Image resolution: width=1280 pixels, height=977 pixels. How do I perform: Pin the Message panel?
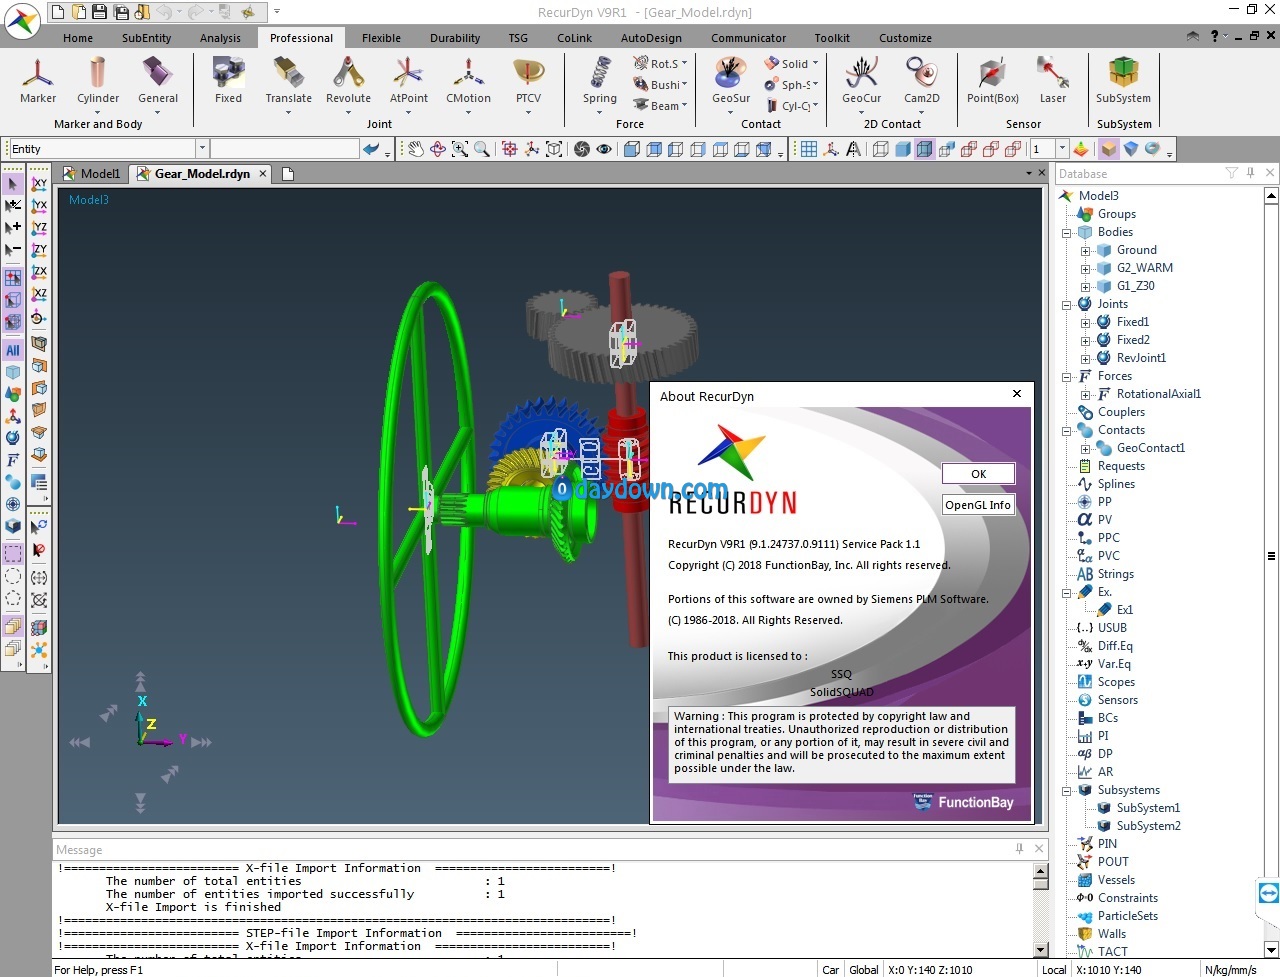(x=1019, y=848)
